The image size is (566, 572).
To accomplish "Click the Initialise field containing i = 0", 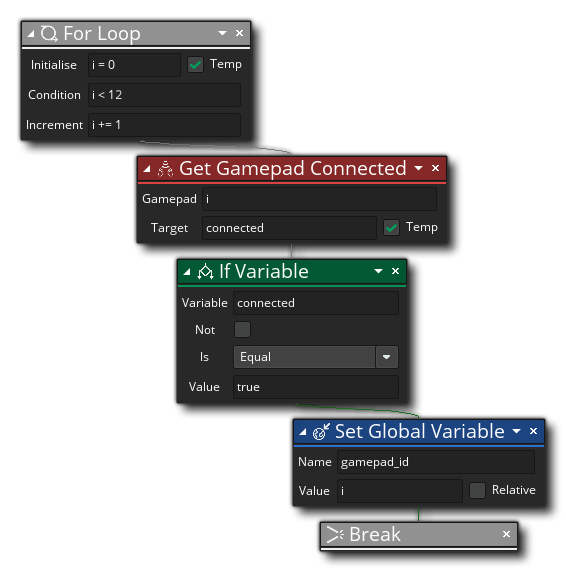I will [x=134, y=65].
